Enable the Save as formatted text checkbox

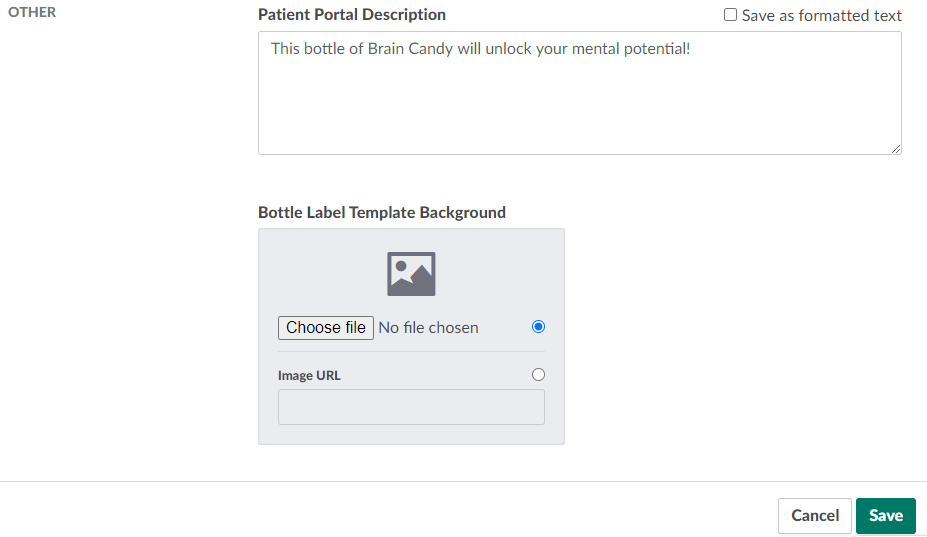pyautogui.click(x=730, y=15)
